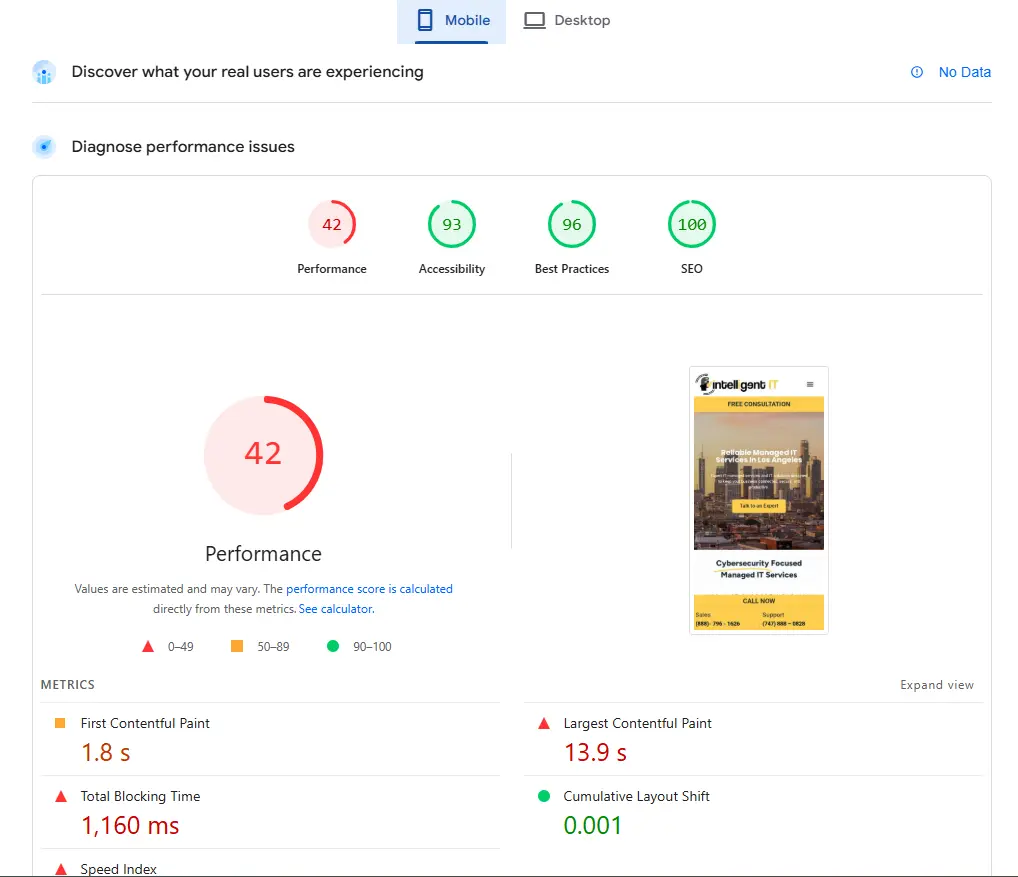The width and height of the screenshot is (1018, 877).
Task: Click the red triangle icon for Speed Index
Action: pyautogui.click(x=61, y=869)
